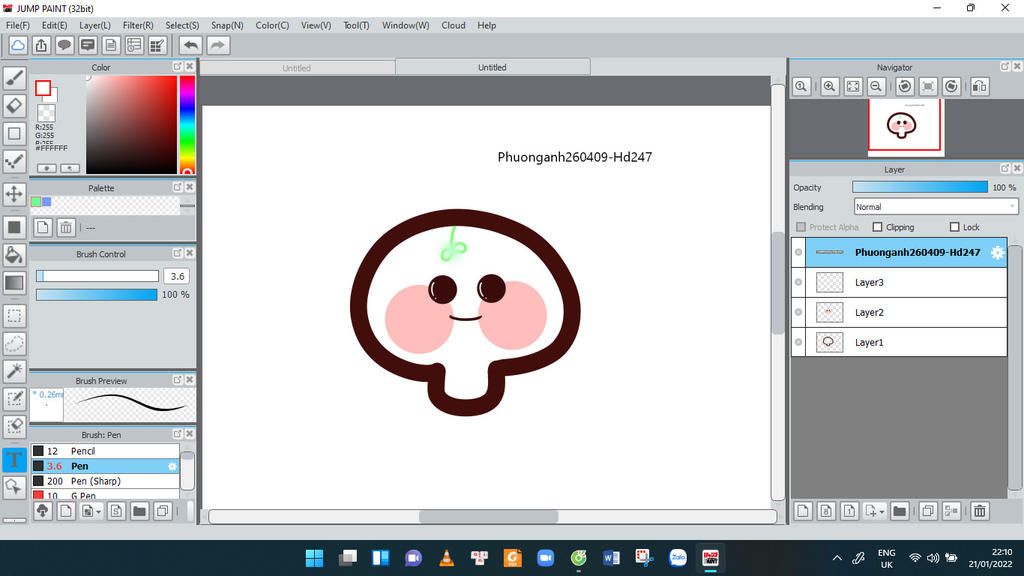This screenshot has width=1024, height=576.
Task: Activate the Text tool
Action: pyautogui.click(x=14, y=460)
